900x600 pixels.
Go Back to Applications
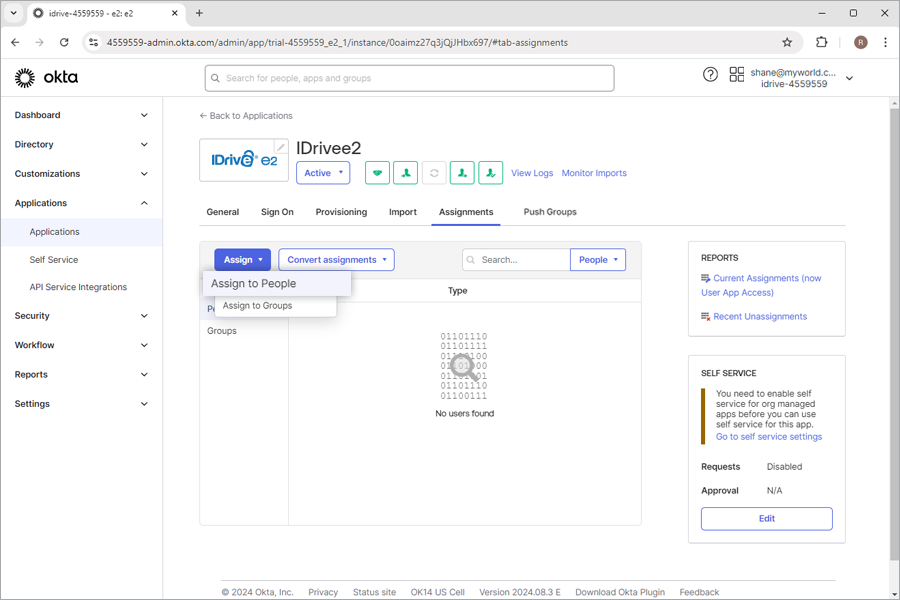246,115
